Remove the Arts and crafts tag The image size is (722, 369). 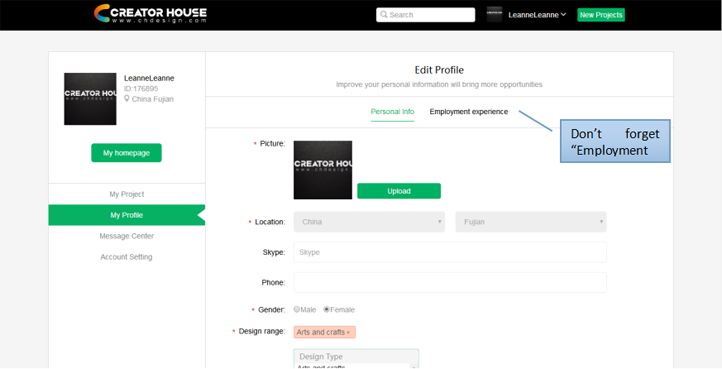(348, 333)
